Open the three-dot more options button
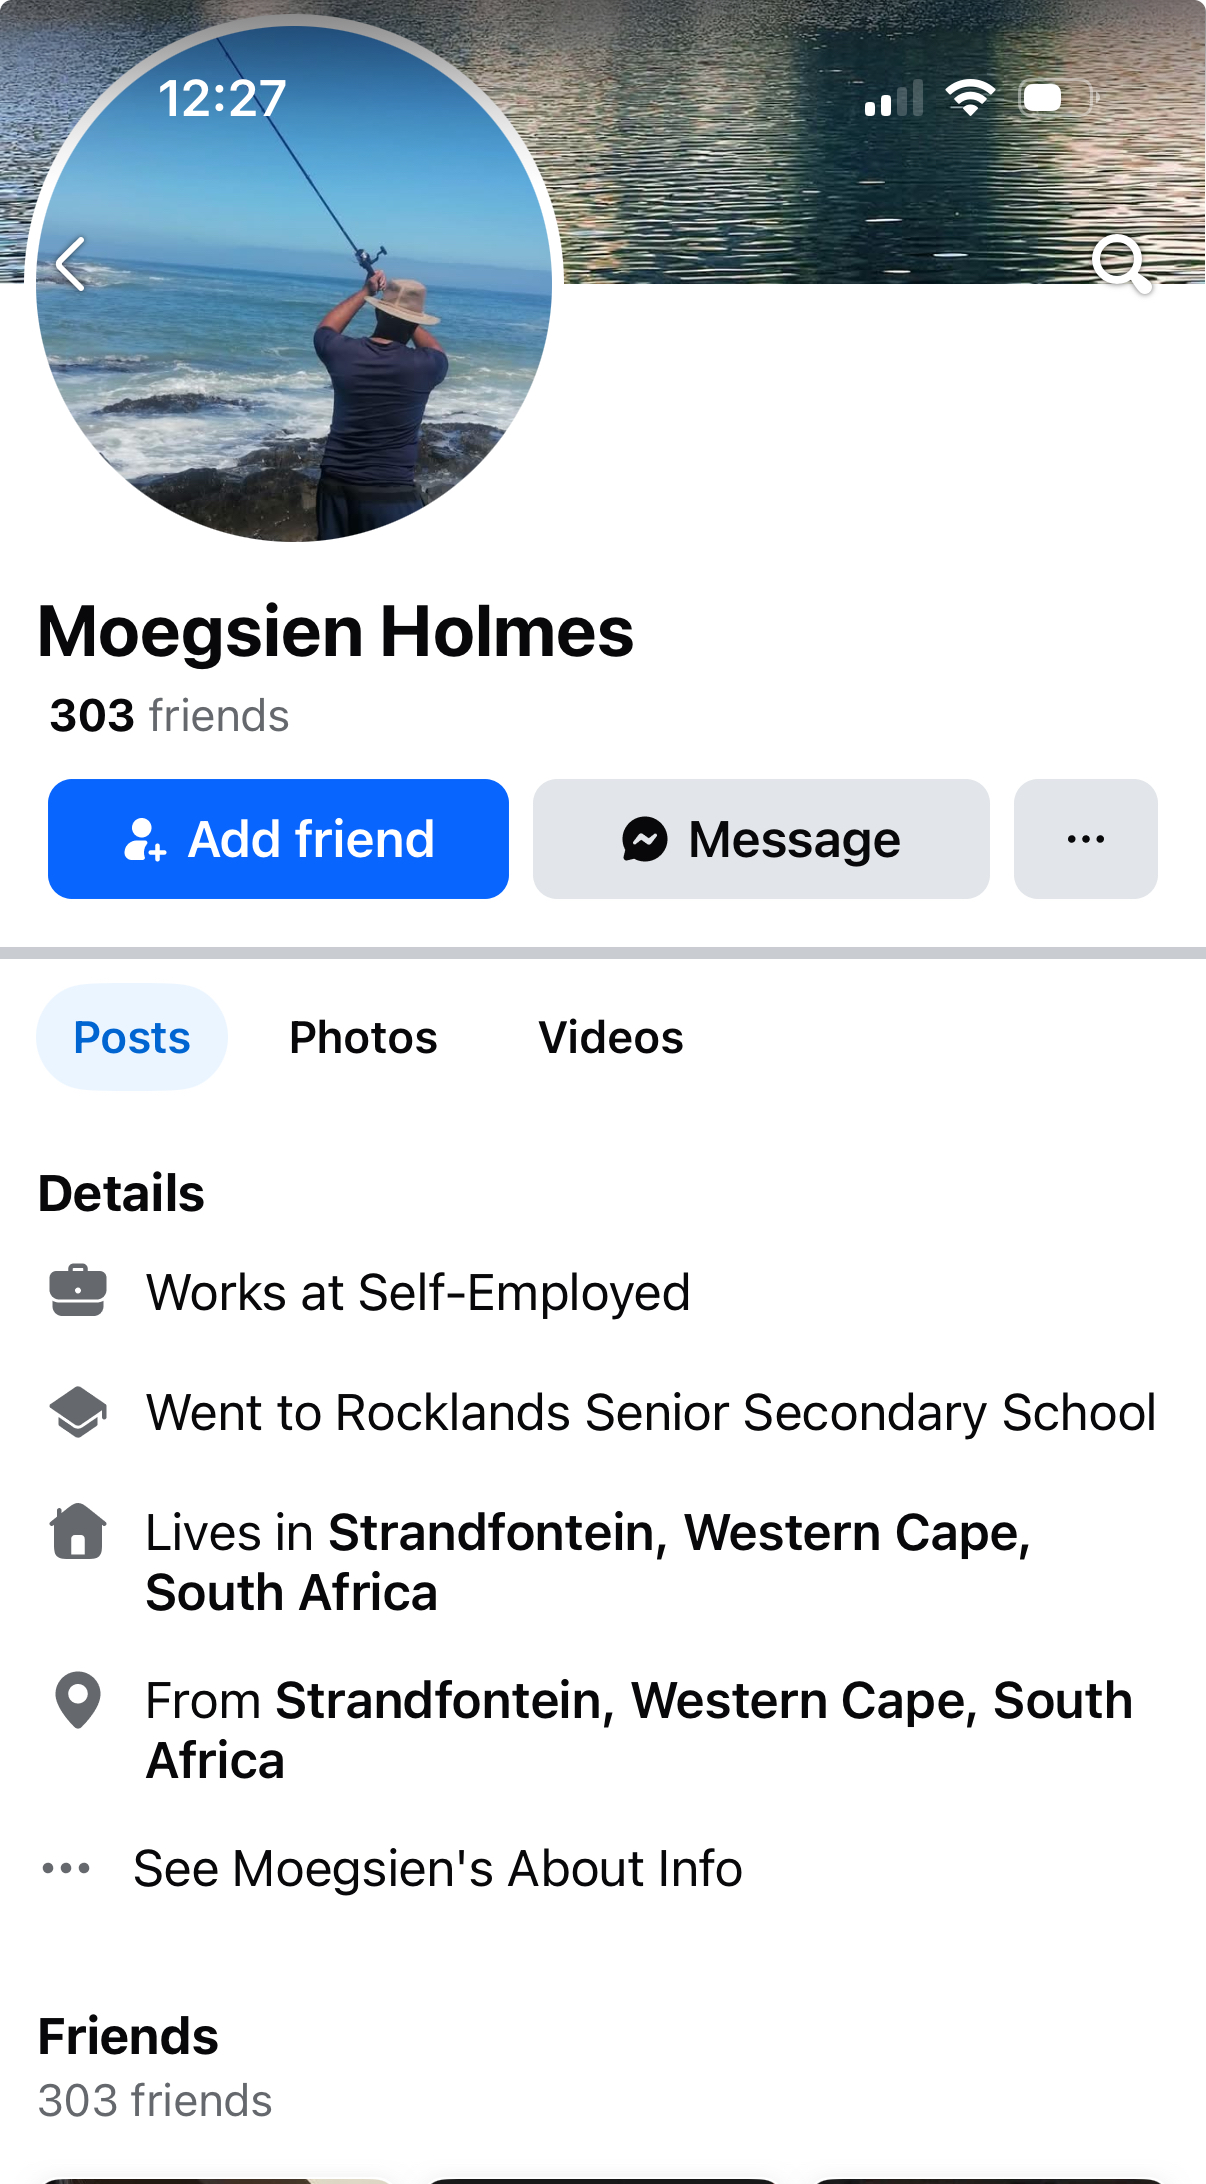 (1085, 839)
